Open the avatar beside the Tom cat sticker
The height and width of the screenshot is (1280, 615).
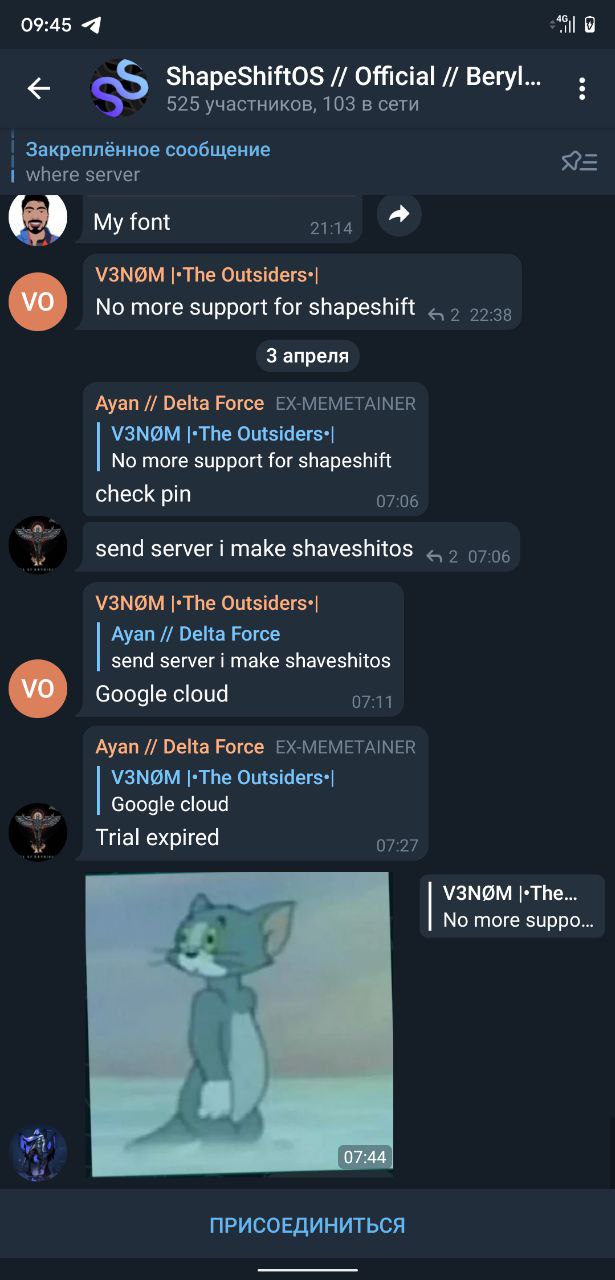pyautogui.click(x=38, y=1153)
